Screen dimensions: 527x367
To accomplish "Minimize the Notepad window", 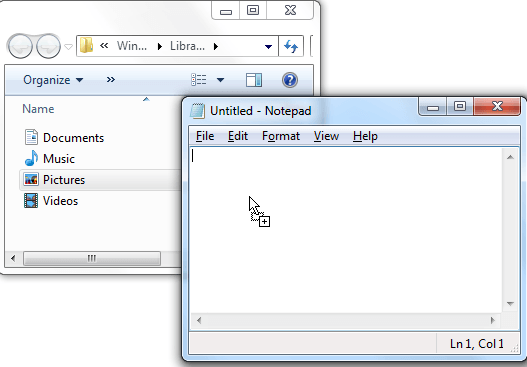I will click(433, 107).
